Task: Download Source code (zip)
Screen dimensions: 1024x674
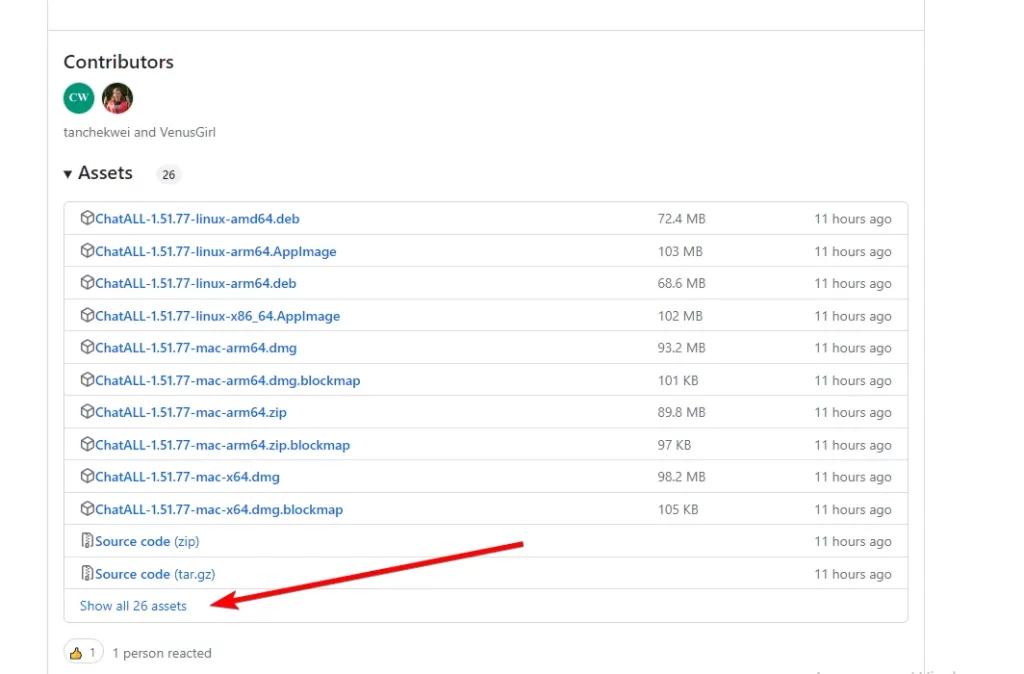Action: [147, 541]
